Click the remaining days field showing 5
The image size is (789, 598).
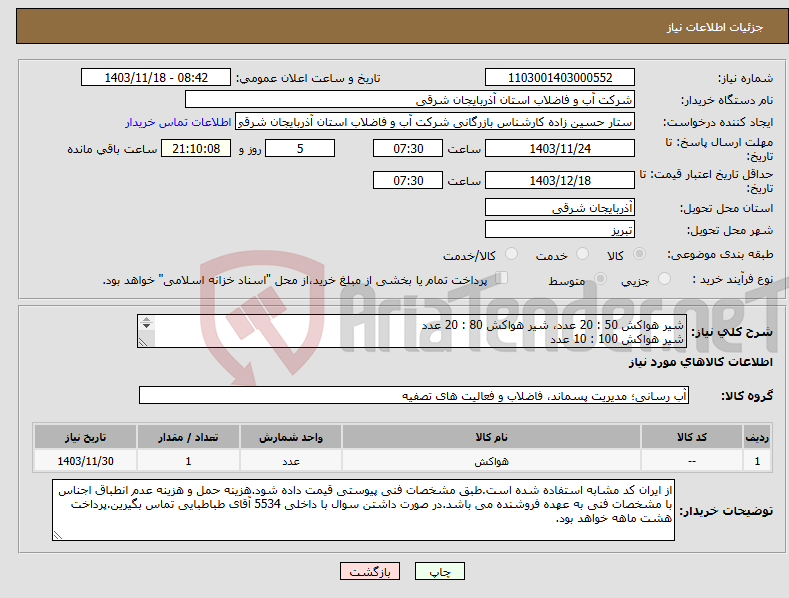pyautogui.click(x=300, y=148)
